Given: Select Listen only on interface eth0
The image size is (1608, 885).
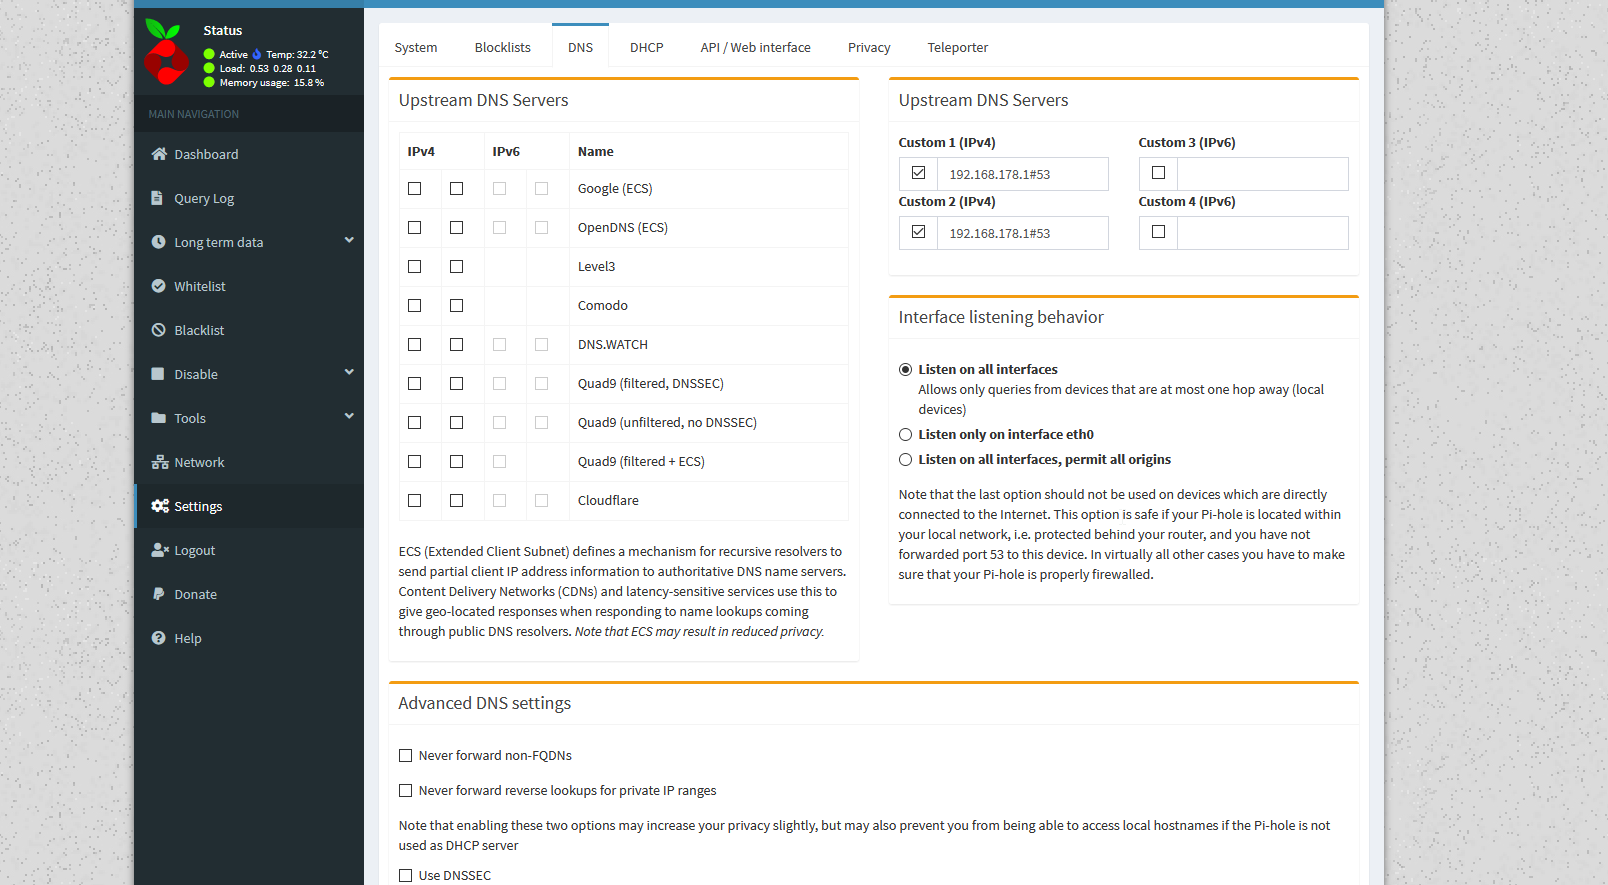Looking at the screenshot, I should pos(906,435).
